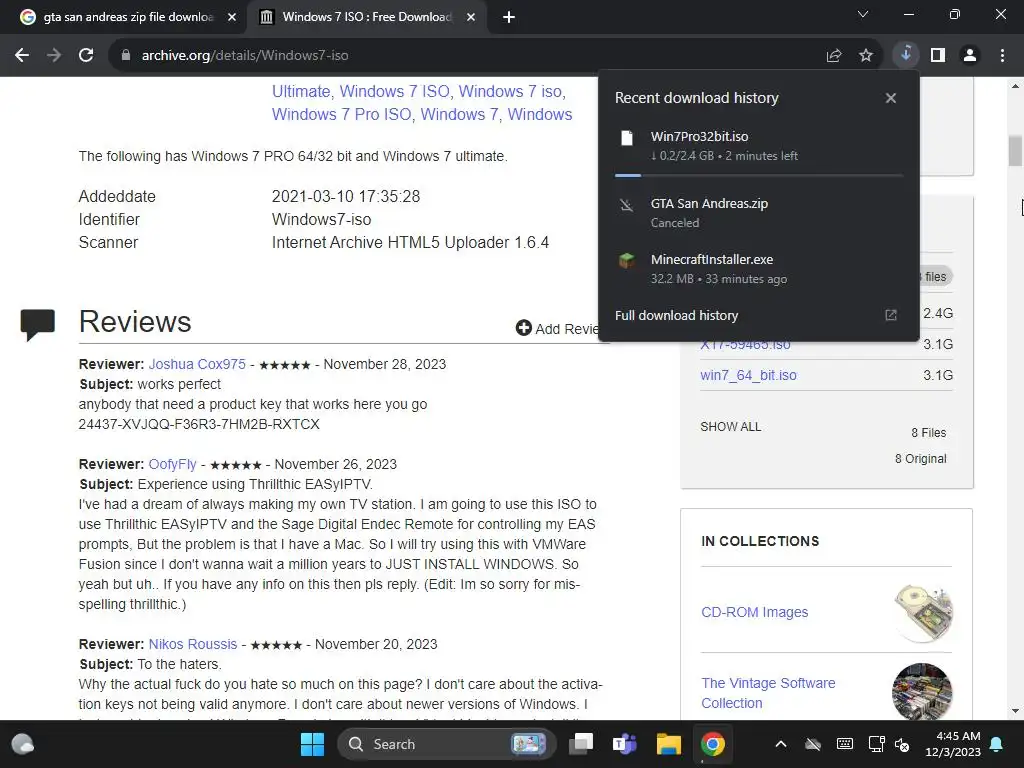The image size is (1024, 768).
Task: Bookmark this page with the star
Action: click(866, 56)
